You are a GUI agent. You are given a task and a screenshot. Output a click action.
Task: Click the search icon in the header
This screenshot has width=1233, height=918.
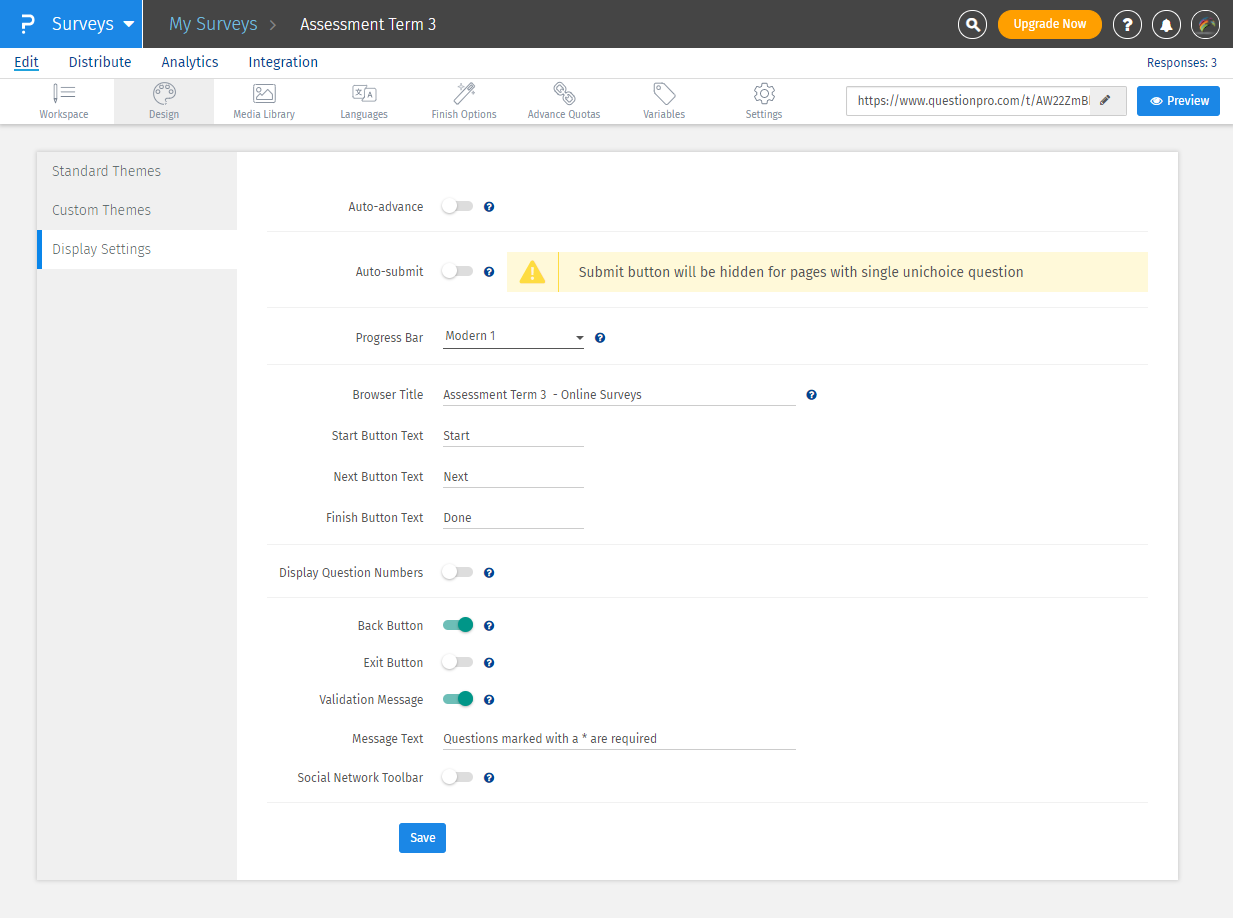[x=971, y=24]
